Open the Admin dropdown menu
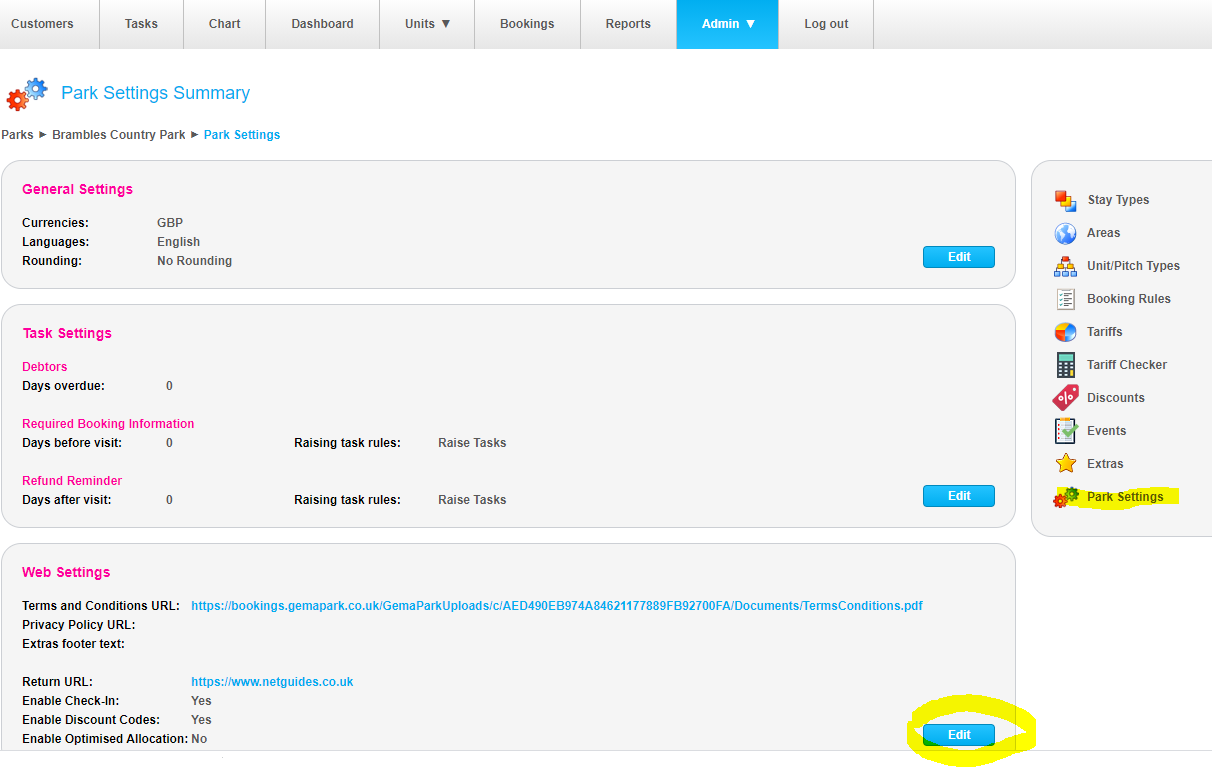Viewport: 1212px width, 767px height. [x=727, y=24]
